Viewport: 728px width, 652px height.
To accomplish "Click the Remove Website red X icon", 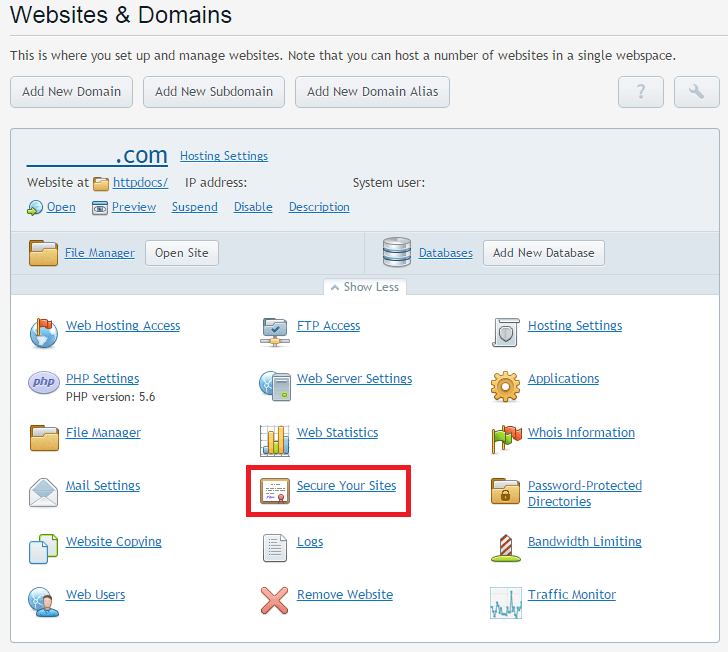I will [x=275, y=600].
